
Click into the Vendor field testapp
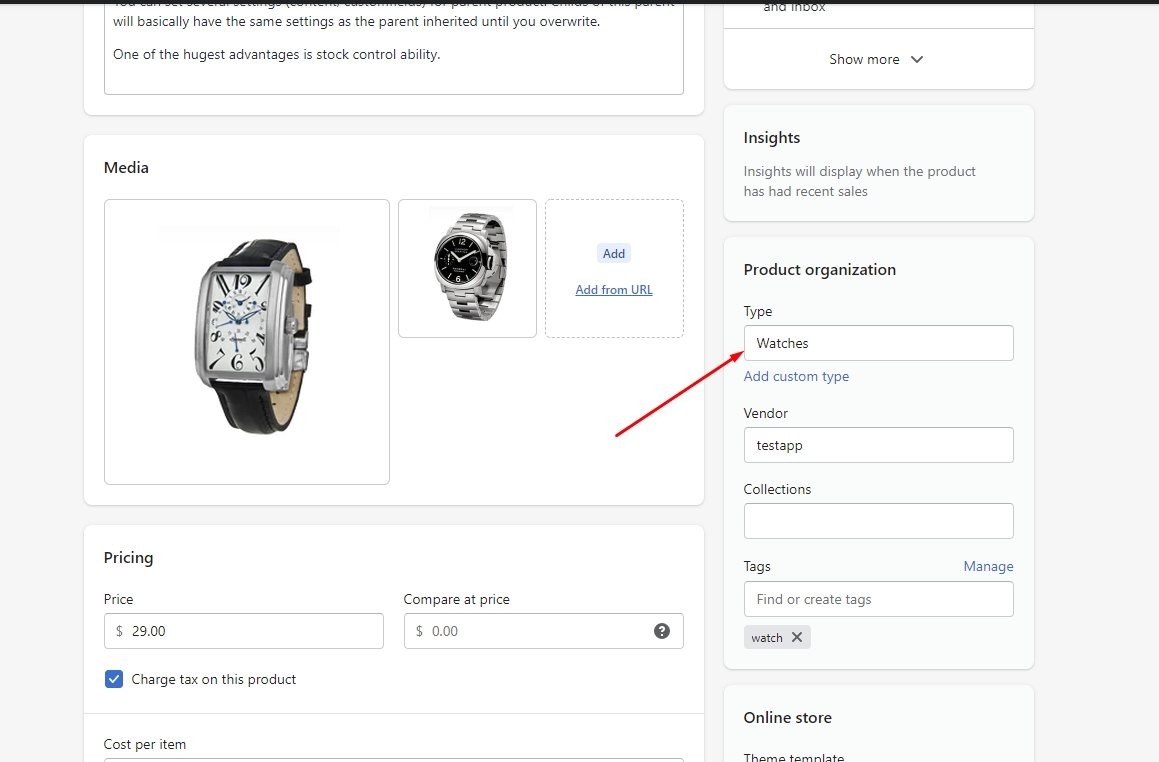(x=878, y=445)
